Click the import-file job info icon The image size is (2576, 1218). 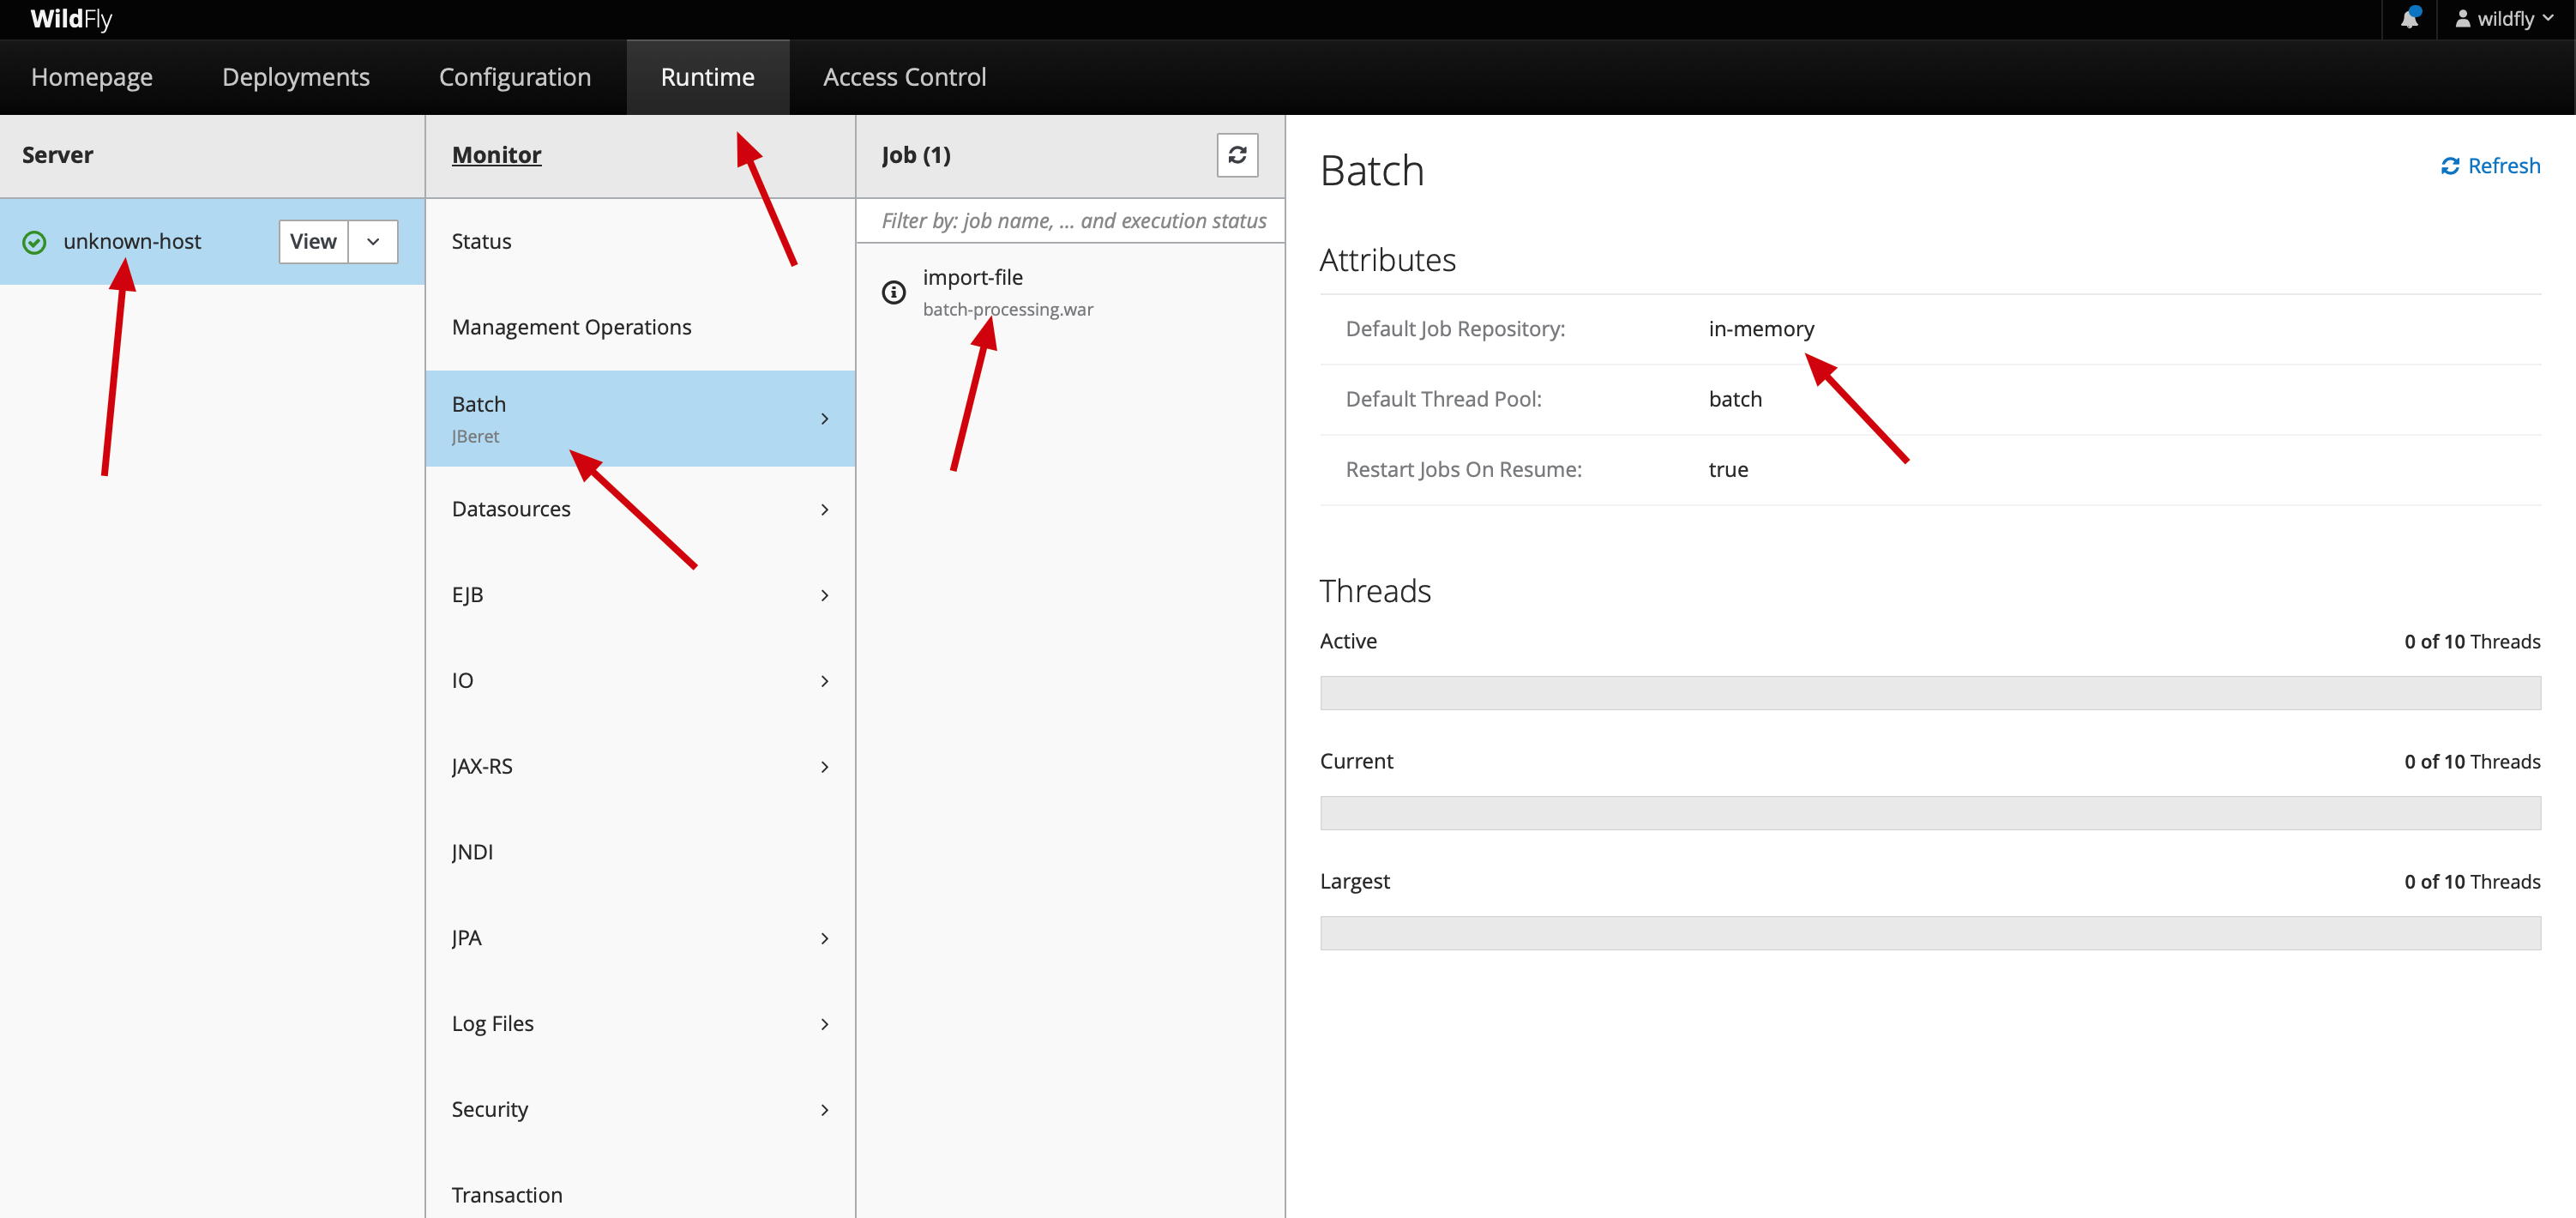[x=893, y=292]
